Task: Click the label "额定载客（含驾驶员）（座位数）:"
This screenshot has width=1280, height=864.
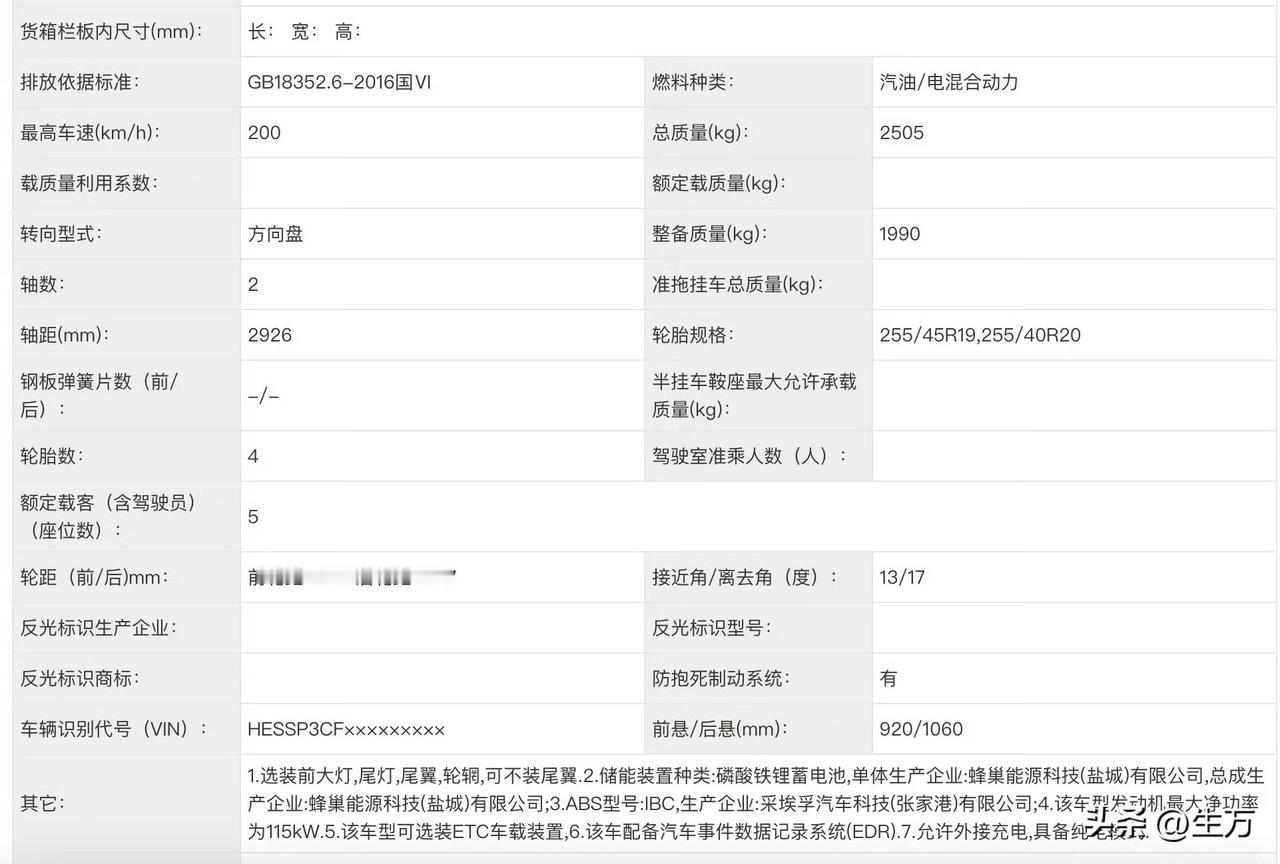Action: (108, 516)
